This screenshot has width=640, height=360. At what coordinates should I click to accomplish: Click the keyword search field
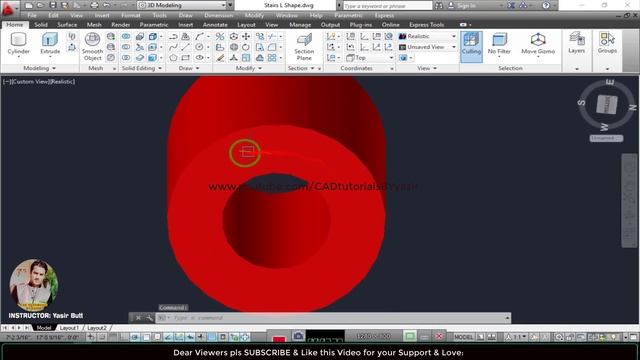click(387, 5)
